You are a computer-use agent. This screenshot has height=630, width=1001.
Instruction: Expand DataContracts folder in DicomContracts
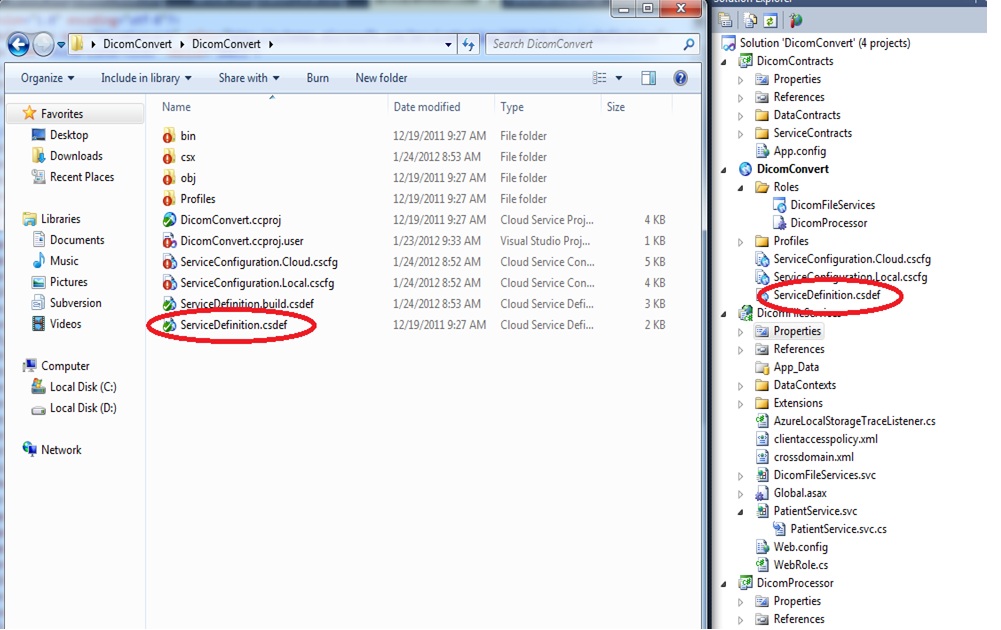click(741, 116)
